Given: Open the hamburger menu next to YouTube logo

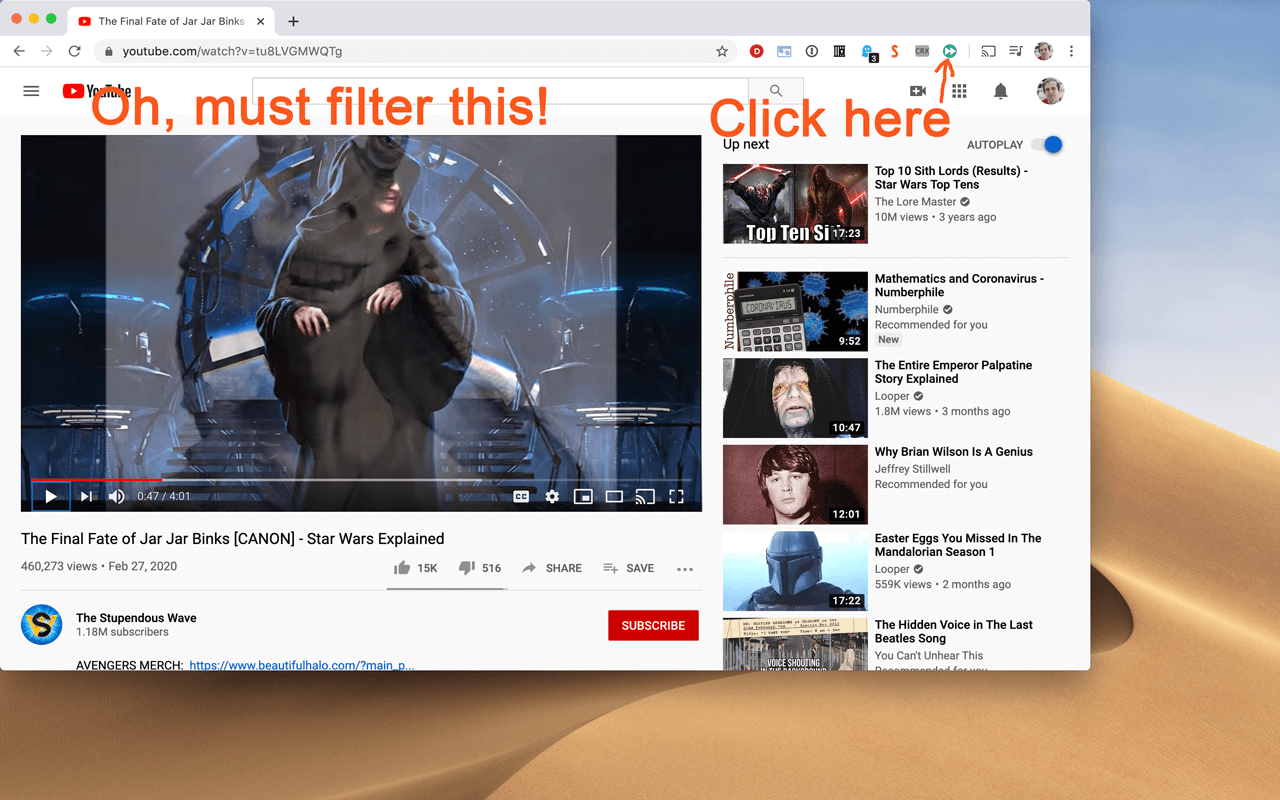Looking at the screenshot, I should pos(31,91).
